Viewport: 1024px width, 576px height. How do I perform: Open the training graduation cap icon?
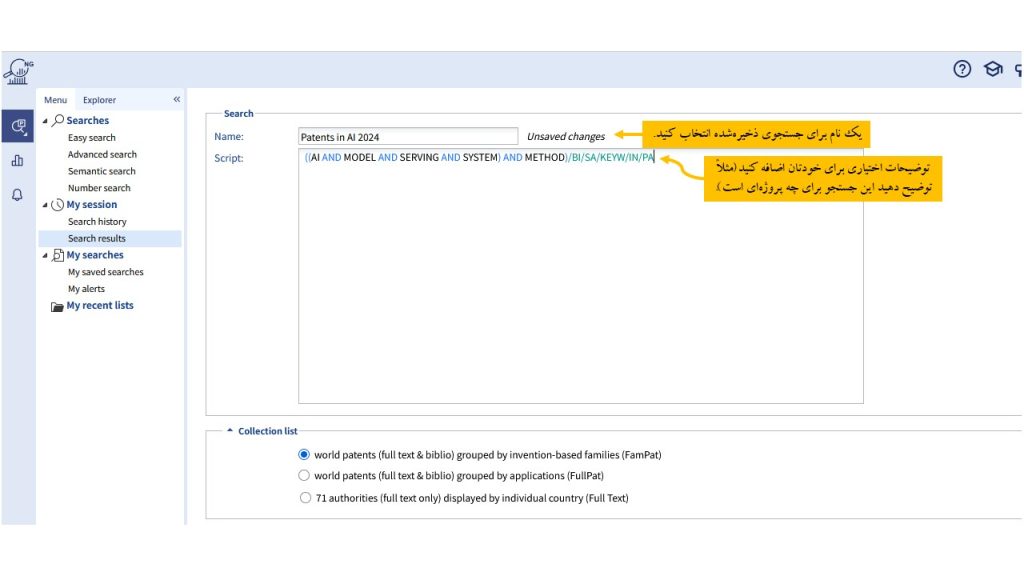click(x=993, y=69)
